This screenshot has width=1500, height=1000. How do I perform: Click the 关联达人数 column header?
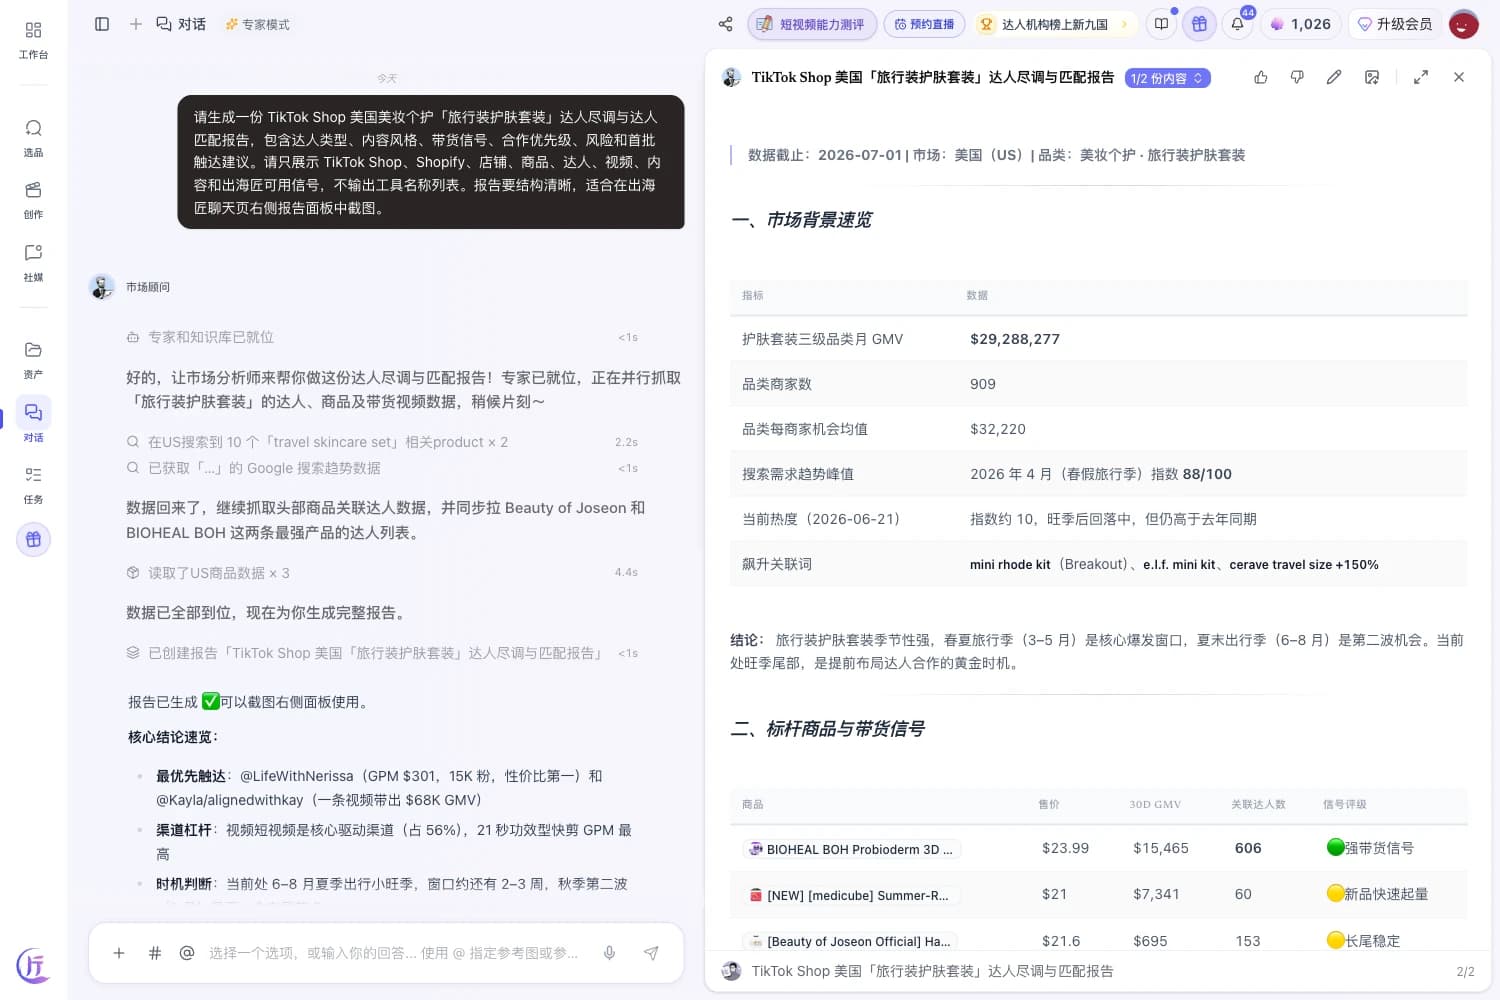point(1258,804)
